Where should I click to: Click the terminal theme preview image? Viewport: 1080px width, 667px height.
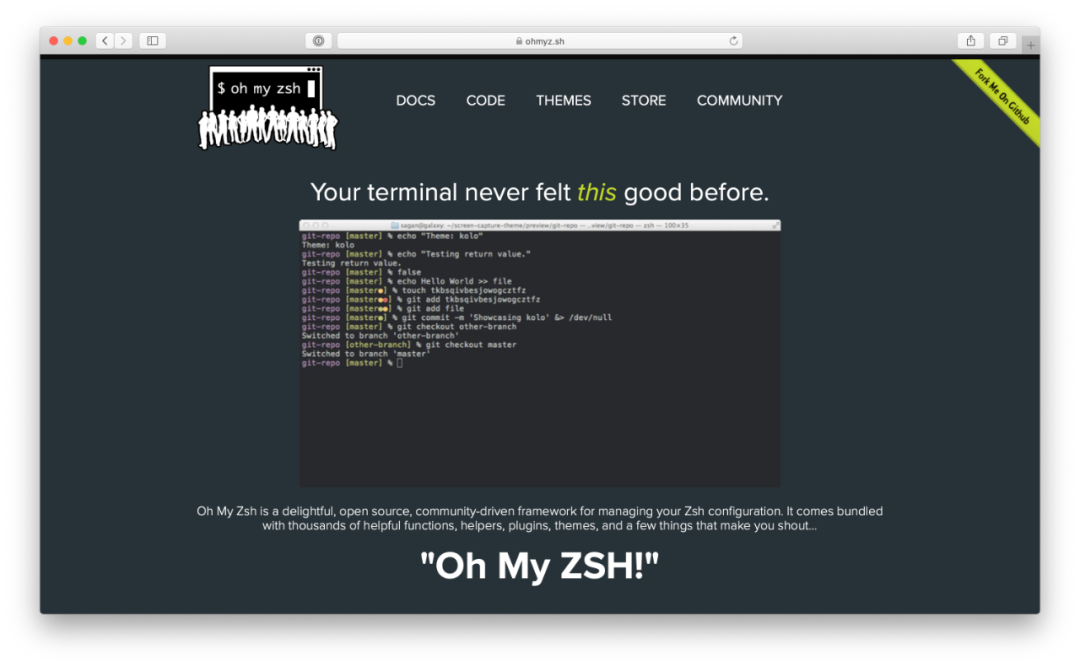(x=540, y=353)
